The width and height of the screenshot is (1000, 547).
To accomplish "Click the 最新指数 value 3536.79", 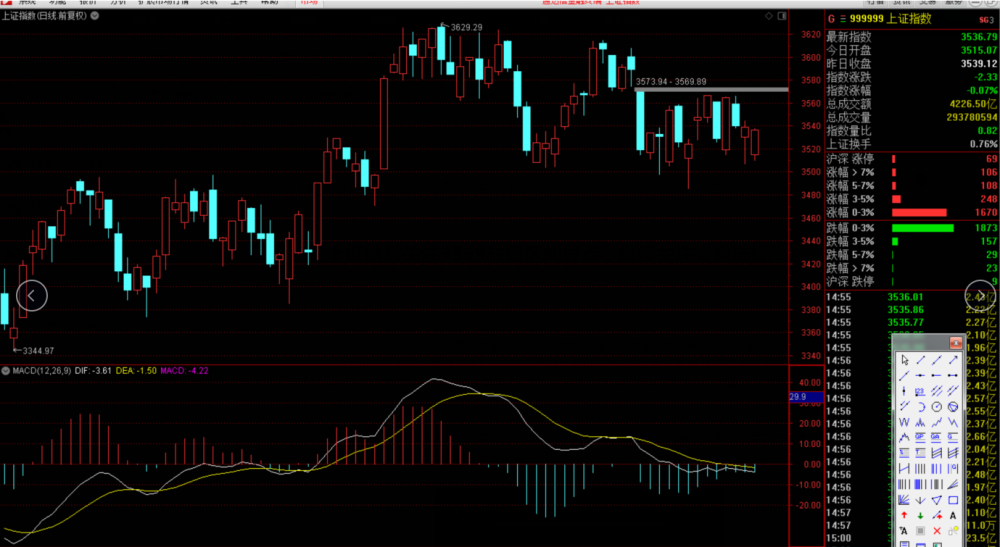I will tap(978, 37).
